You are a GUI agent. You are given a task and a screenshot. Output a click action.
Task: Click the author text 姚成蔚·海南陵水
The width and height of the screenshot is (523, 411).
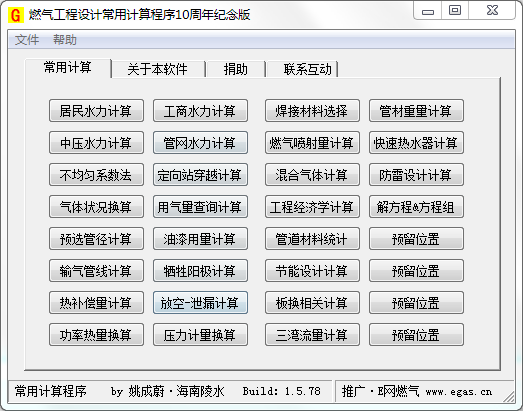[x=176, y=391]
